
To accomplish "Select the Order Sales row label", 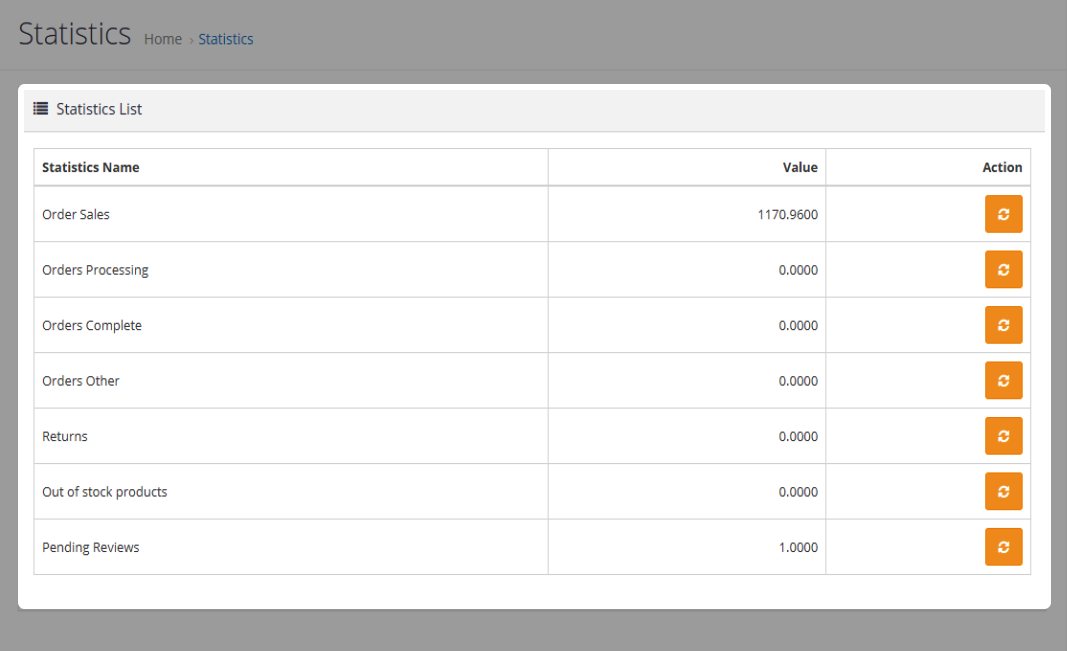I will [x=76, y=214].
